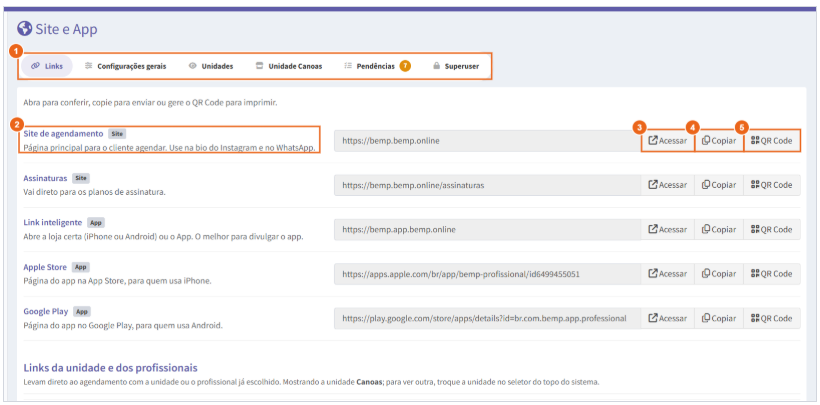Open the Links tab
This screenshot has height=405, width=820.
point(47,66)
